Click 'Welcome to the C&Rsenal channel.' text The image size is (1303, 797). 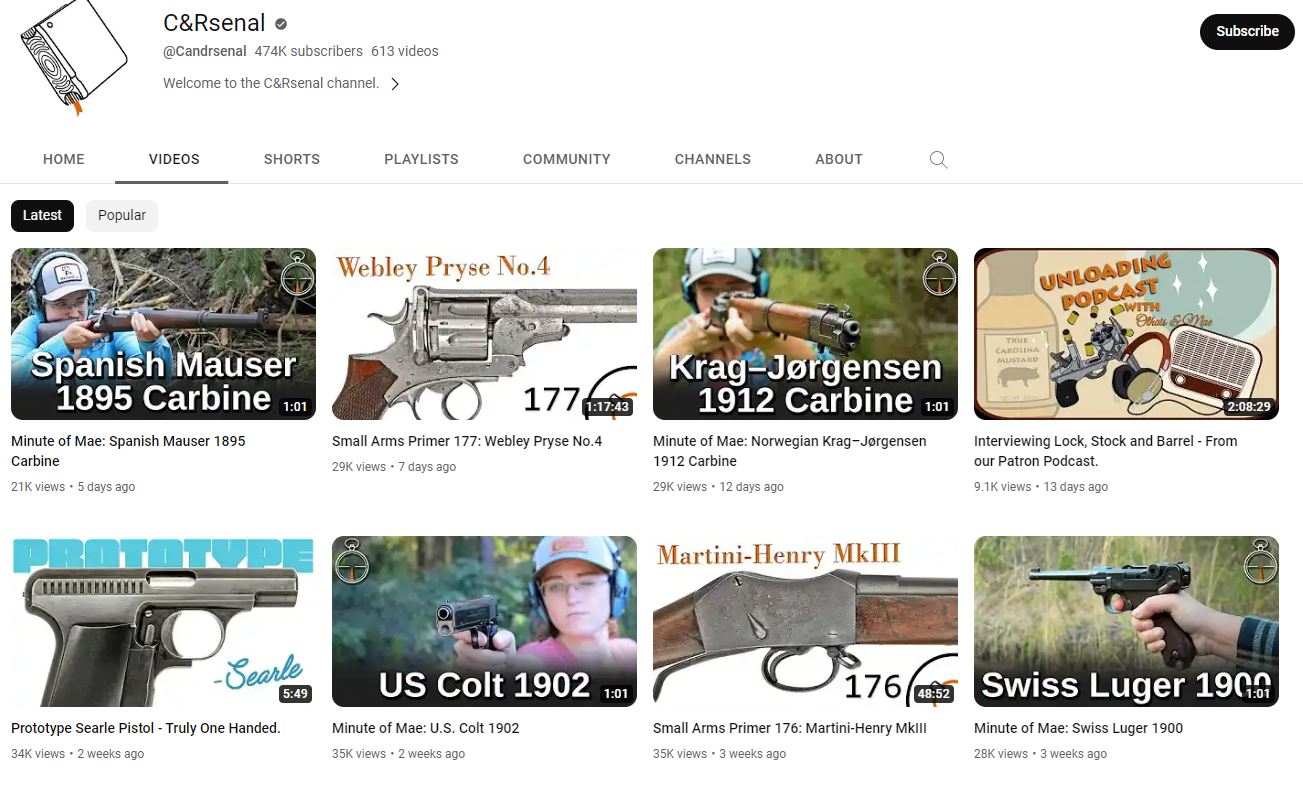[x=271, y=84]
